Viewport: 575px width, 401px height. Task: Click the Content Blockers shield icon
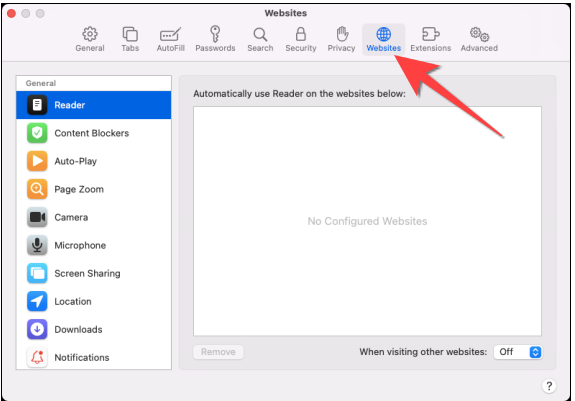(37, 133)
